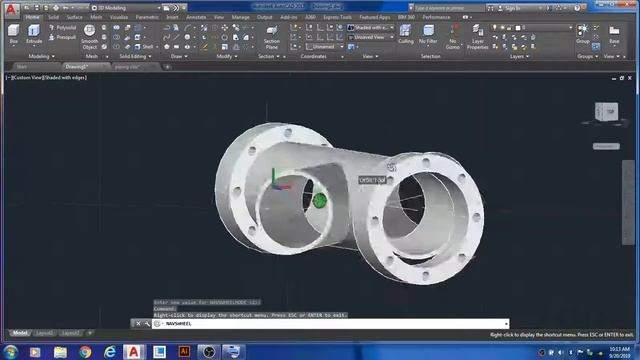
Task: Switch to the Visualize ribbon tab
Action: 119,17
